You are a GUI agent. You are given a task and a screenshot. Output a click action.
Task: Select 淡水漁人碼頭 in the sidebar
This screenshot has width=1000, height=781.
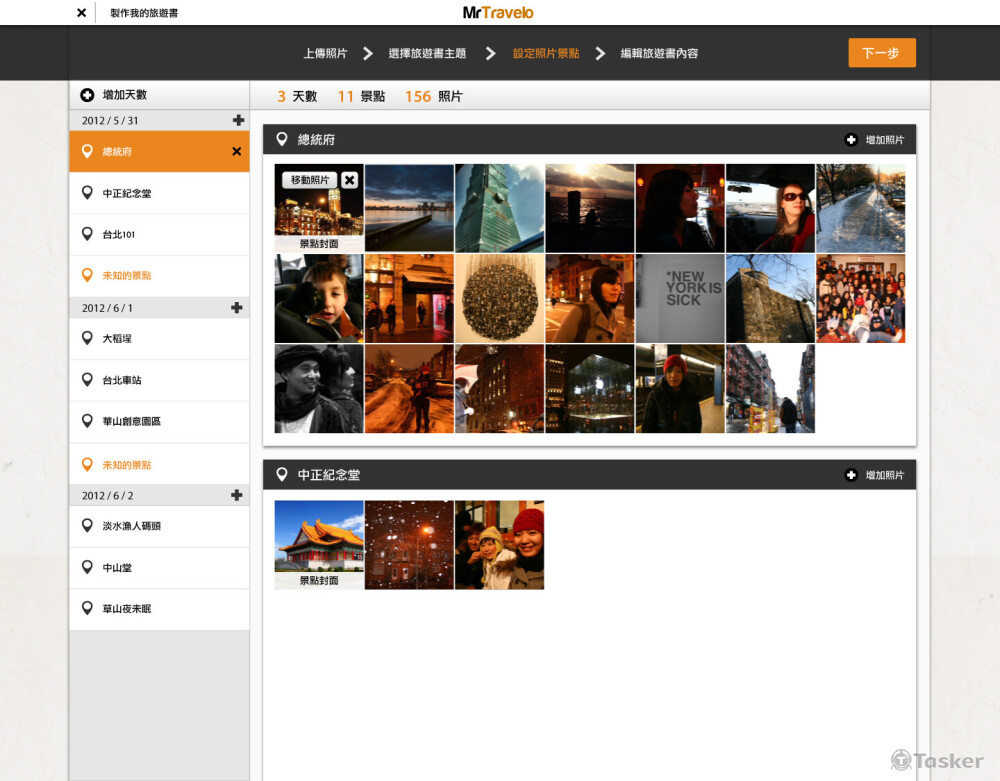[x=131, y=526]
